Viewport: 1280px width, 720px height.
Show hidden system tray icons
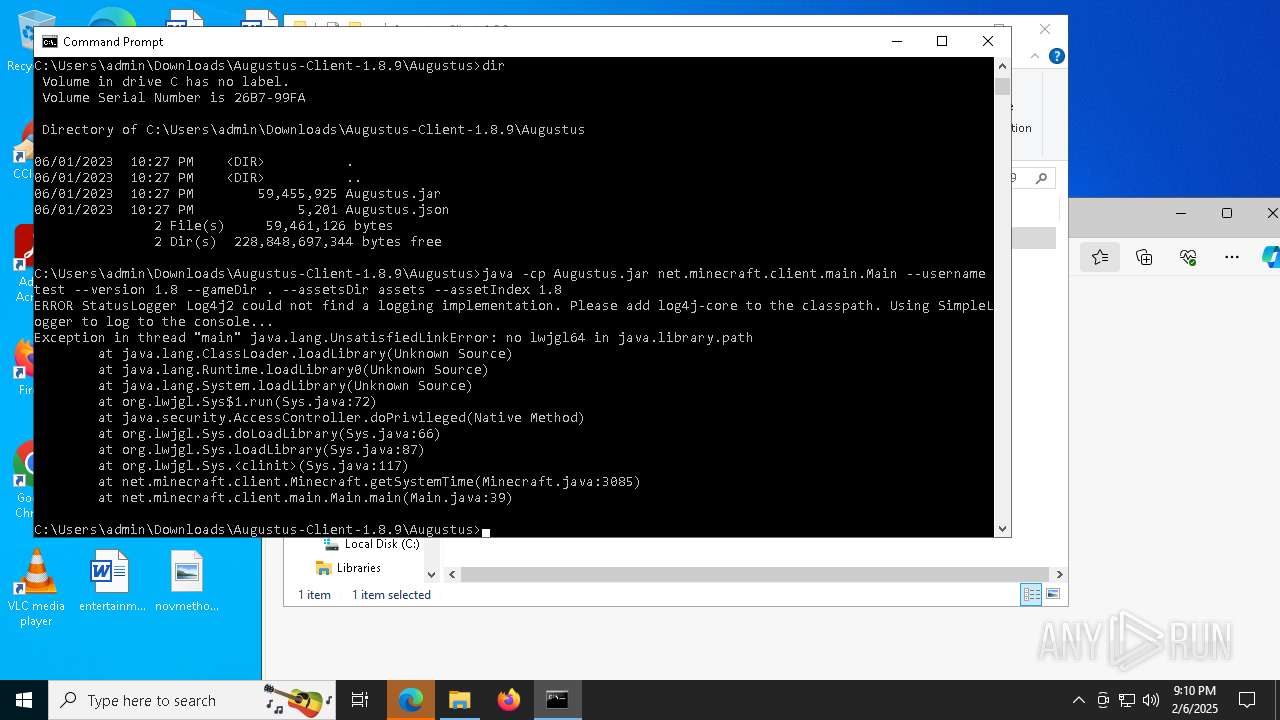click(1078, 700)
